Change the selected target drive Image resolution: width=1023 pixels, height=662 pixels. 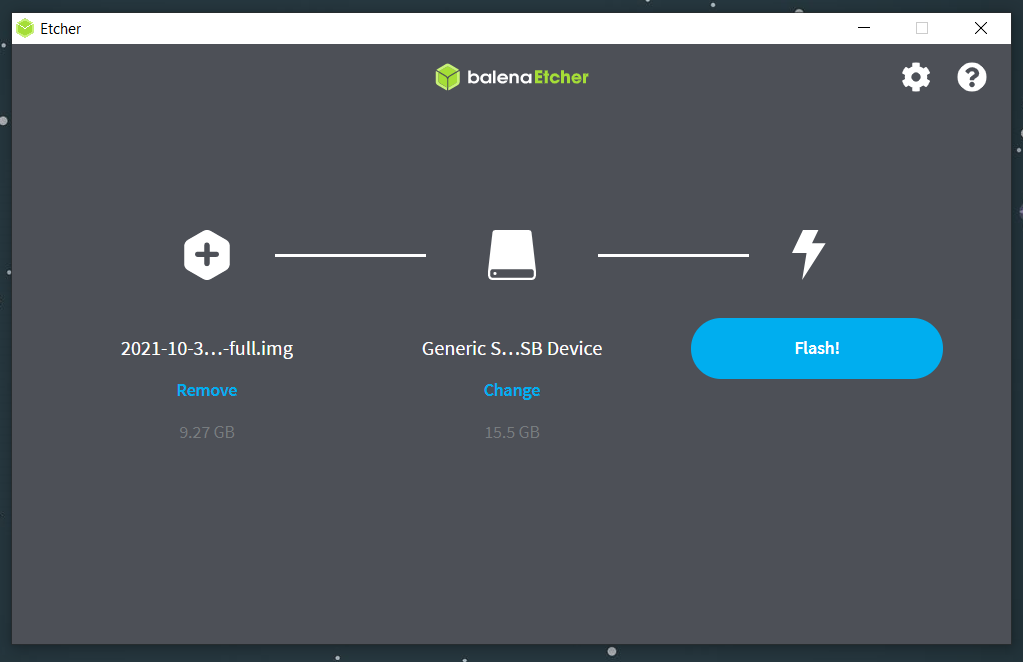click(511, 390)
